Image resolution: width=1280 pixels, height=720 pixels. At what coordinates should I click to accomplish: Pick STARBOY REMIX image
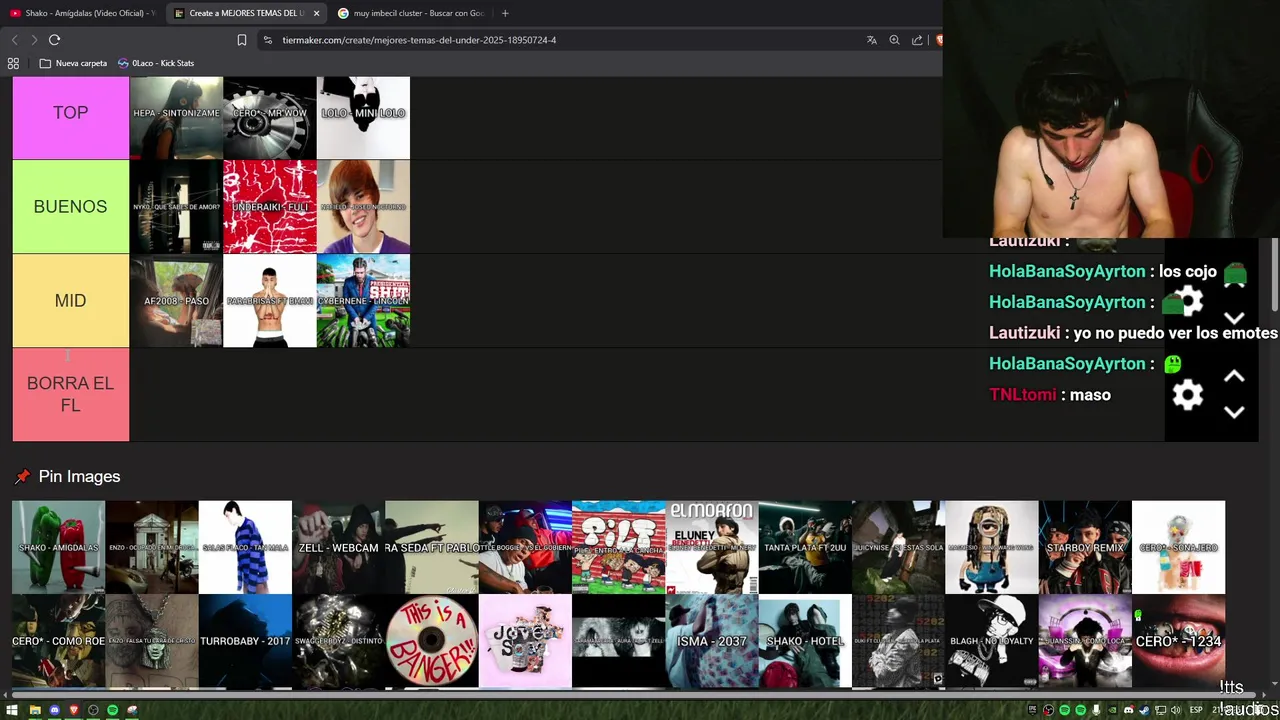click(1085, 547)
